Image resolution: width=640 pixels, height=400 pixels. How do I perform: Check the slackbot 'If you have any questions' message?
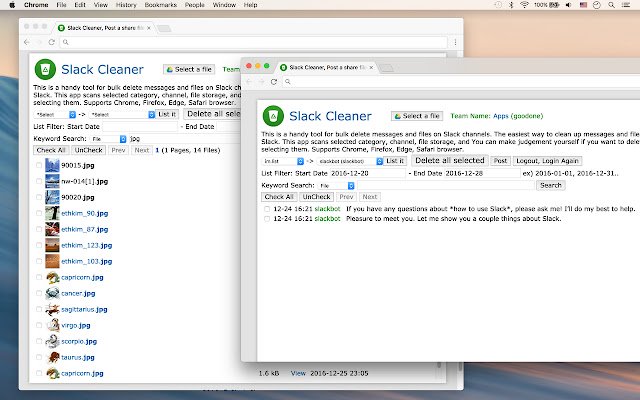coord(267,209)
